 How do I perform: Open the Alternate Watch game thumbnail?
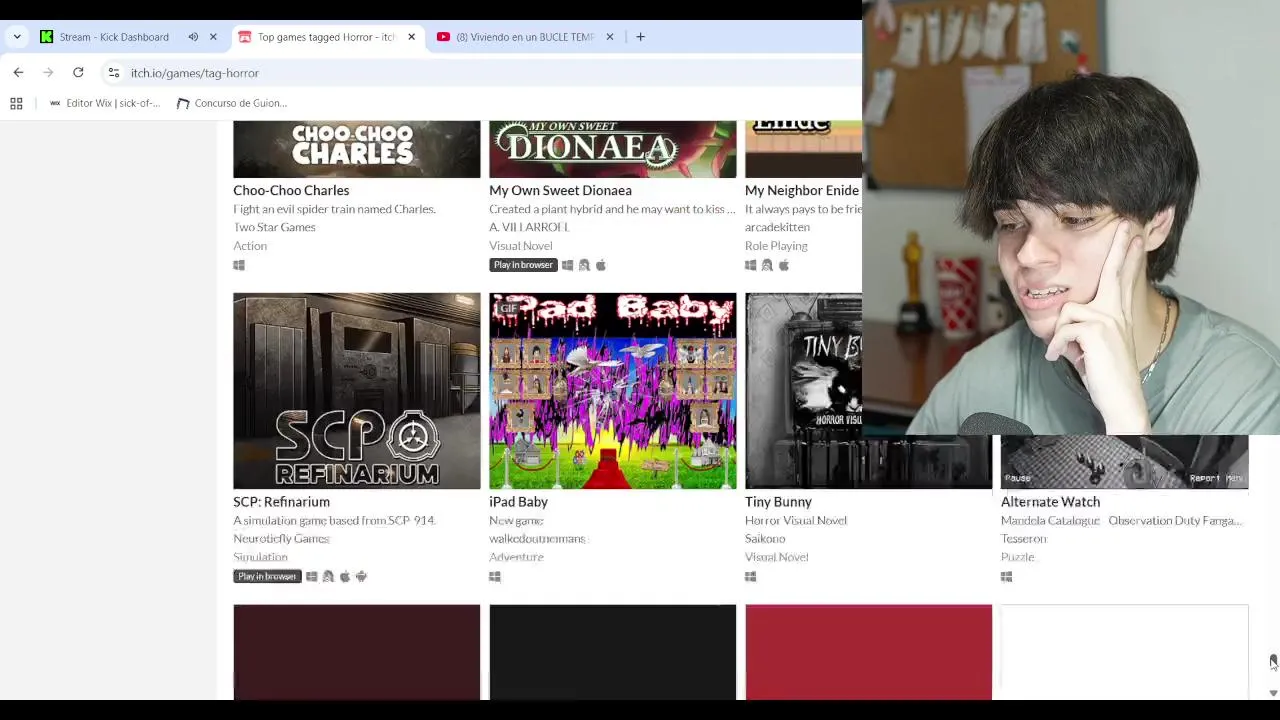pyautogui.click(x=1125, y=462)
